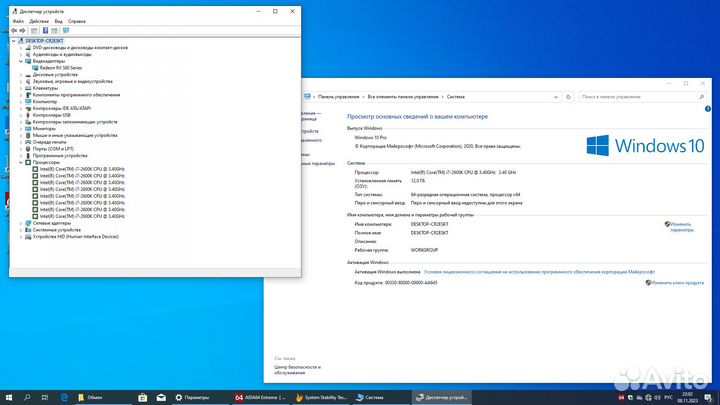720x405 pixels.
Task: Click USB plug icon of Контроллеры USB
Action: click(x=28, y=115)
